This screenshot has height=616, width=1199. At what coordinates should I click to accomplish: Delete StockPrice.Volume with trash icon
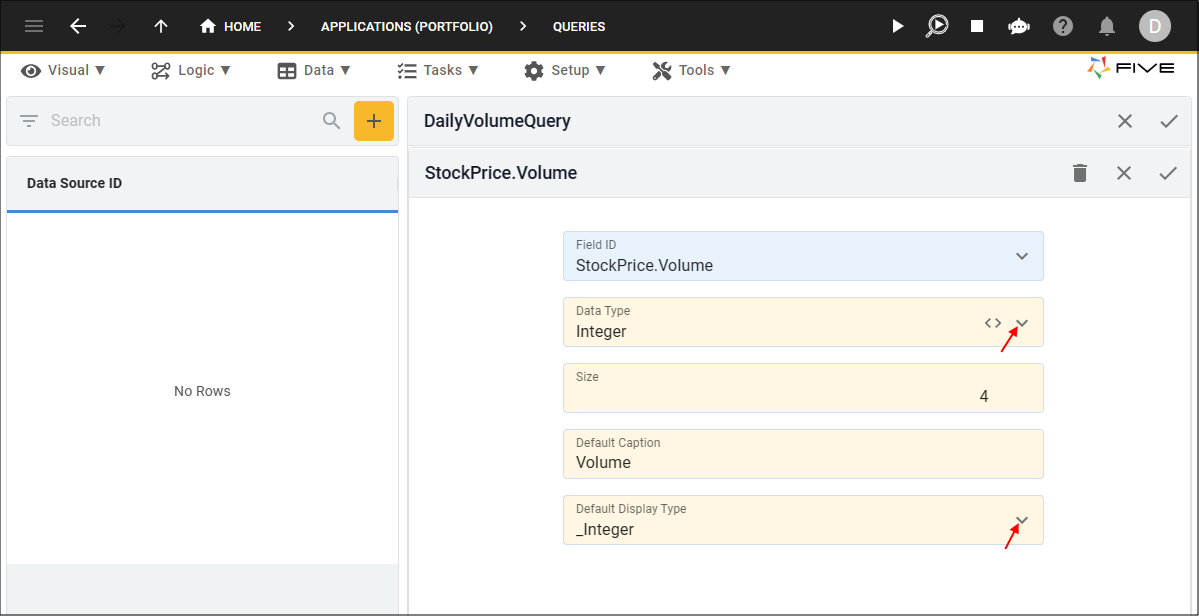[1080, 173]
